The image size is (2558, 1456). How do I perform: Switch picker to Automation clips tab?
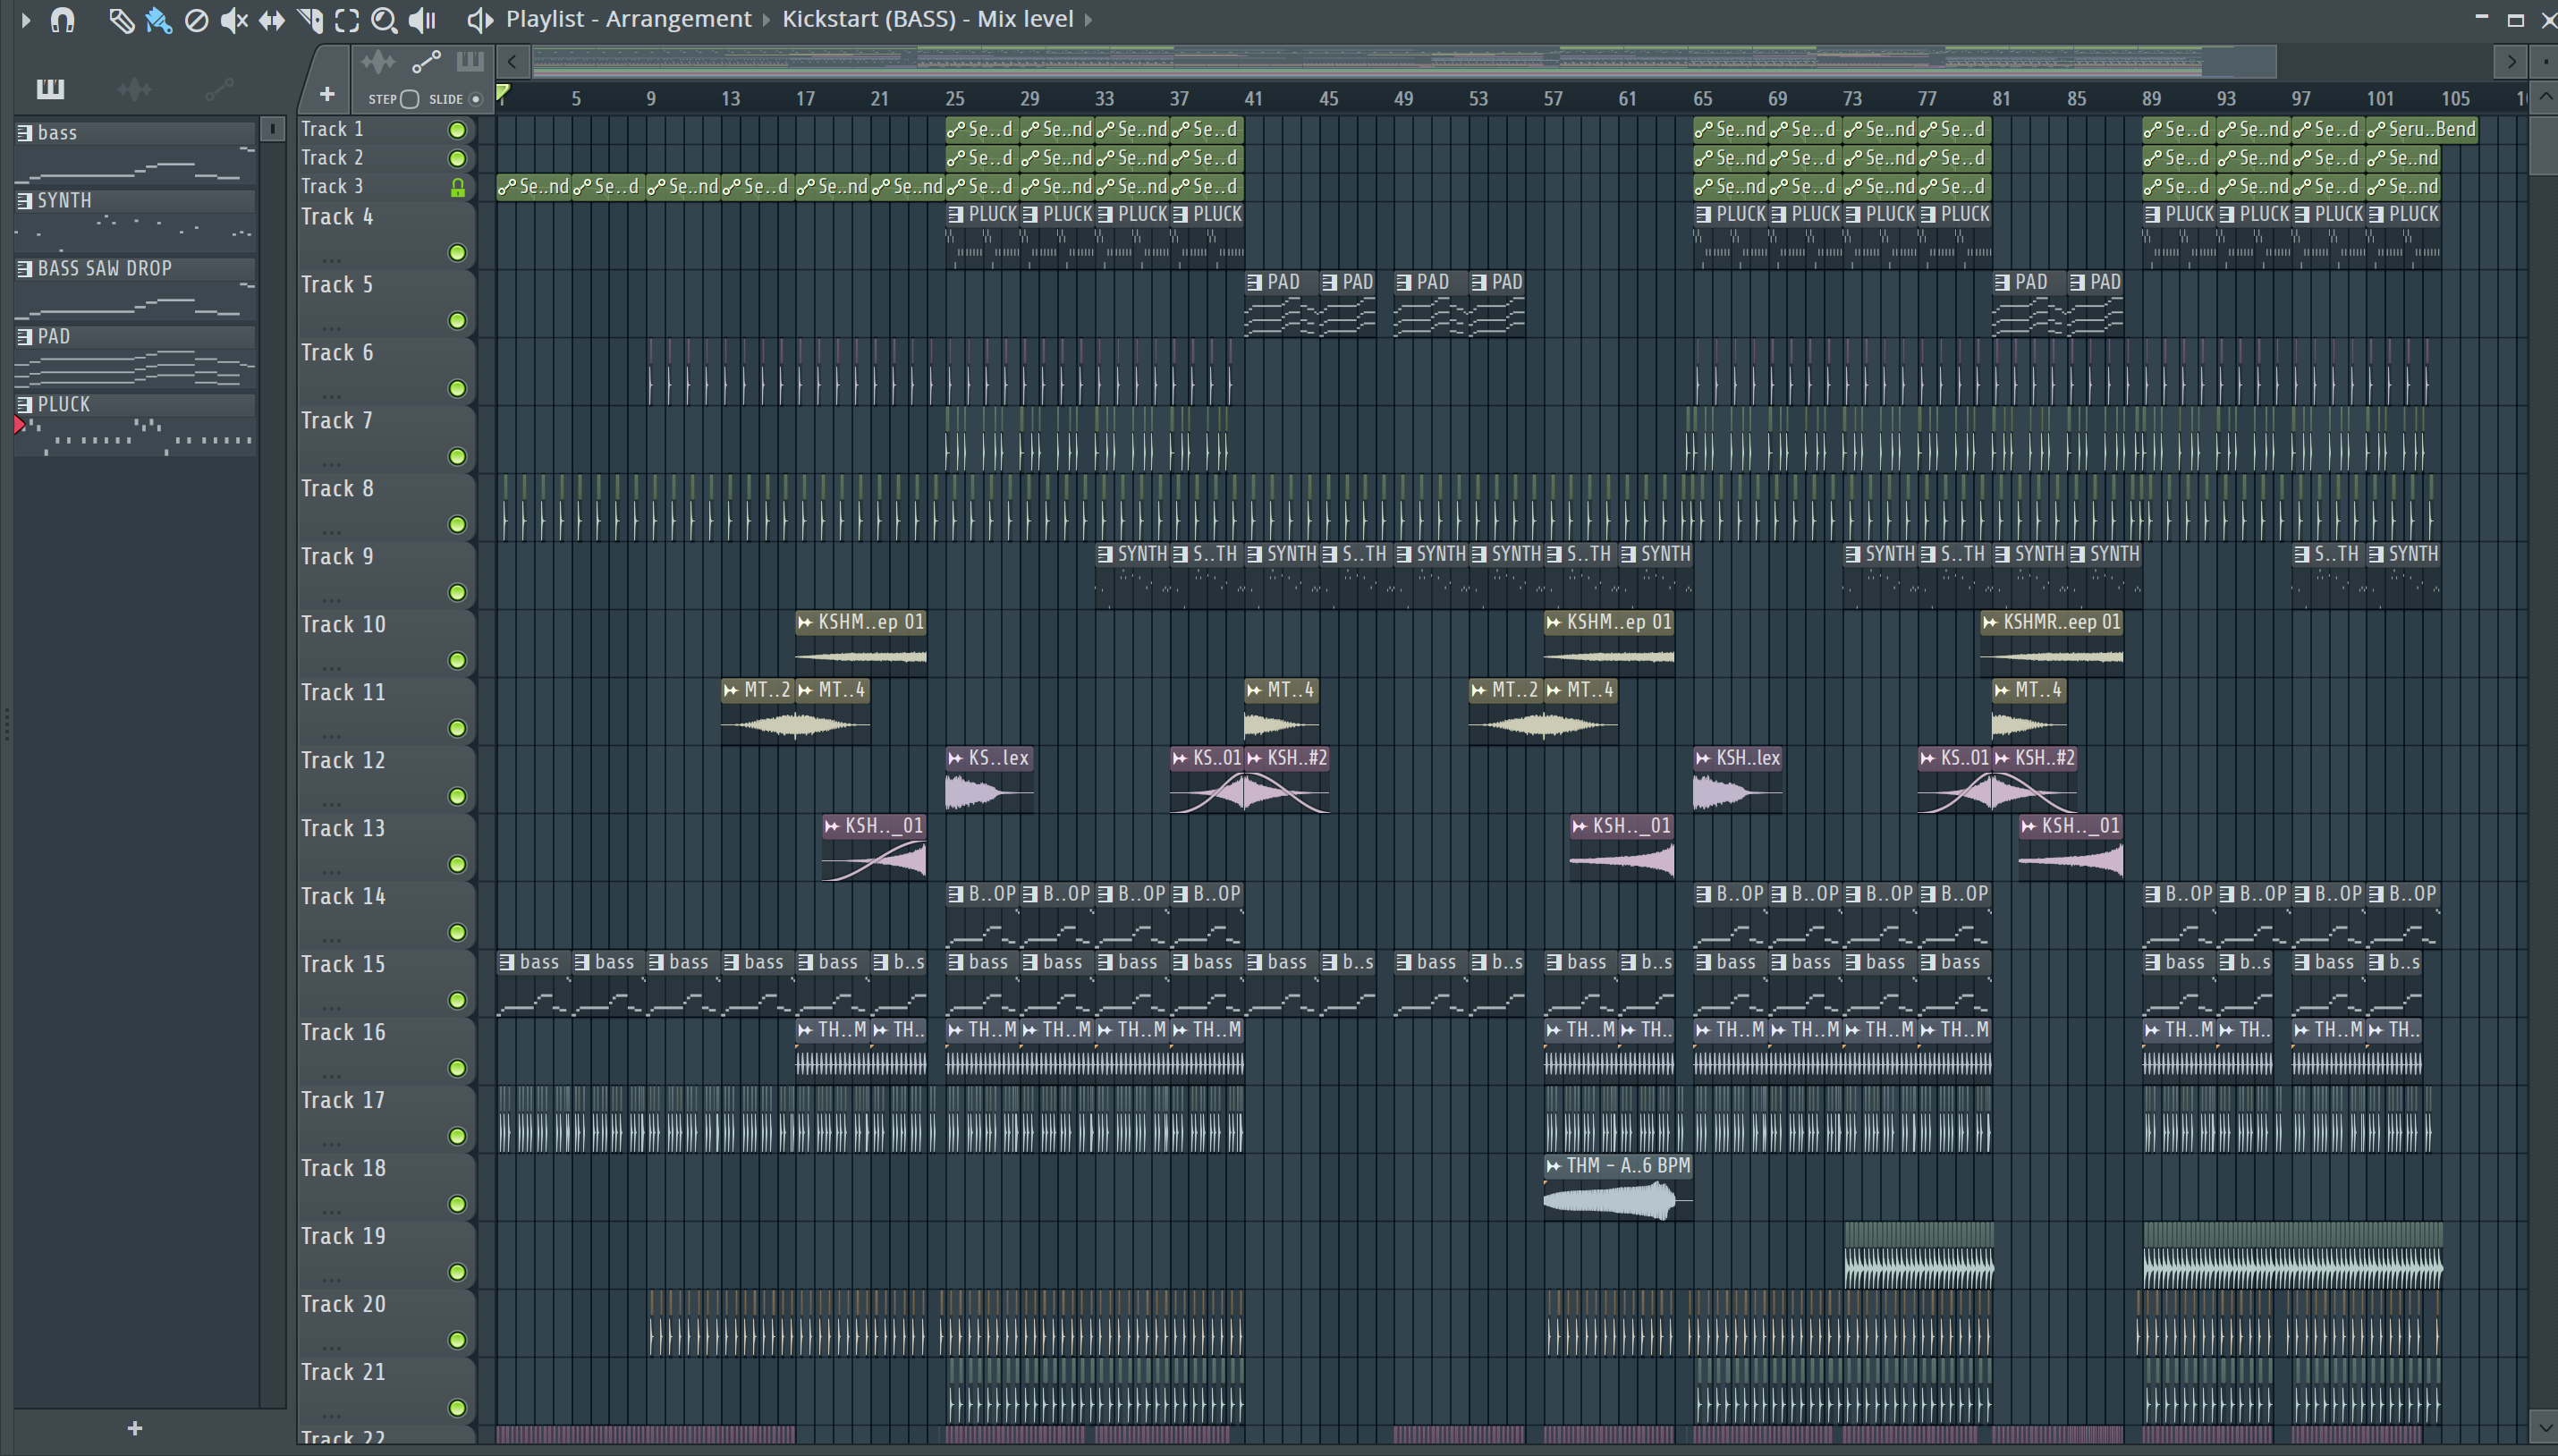[219, 90]
